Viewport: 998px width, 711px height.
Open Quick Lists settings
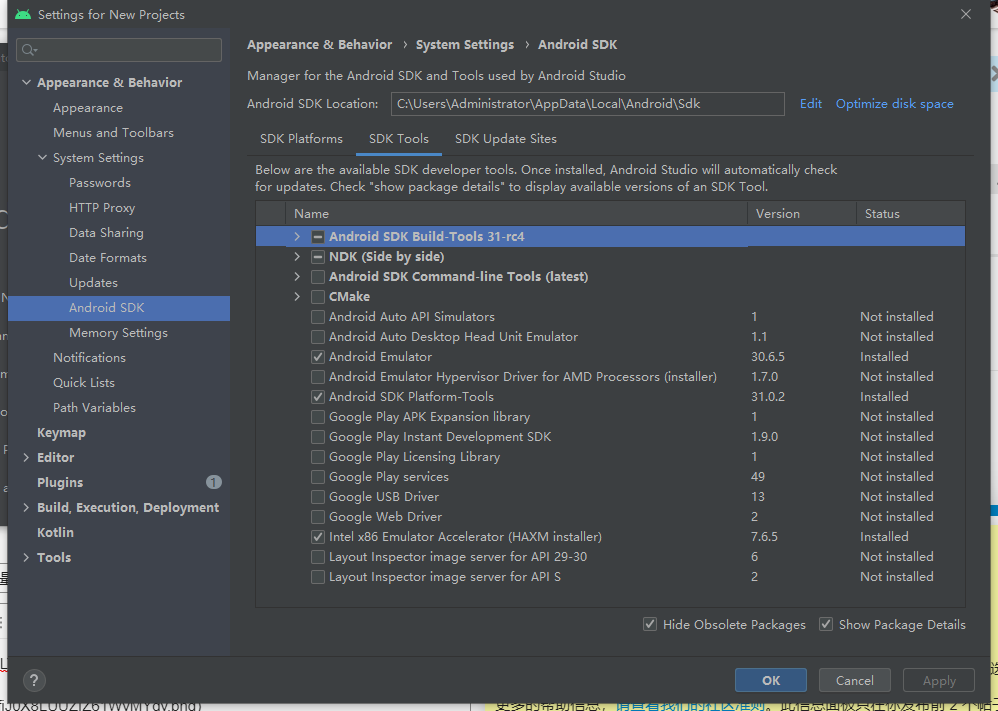84,383
